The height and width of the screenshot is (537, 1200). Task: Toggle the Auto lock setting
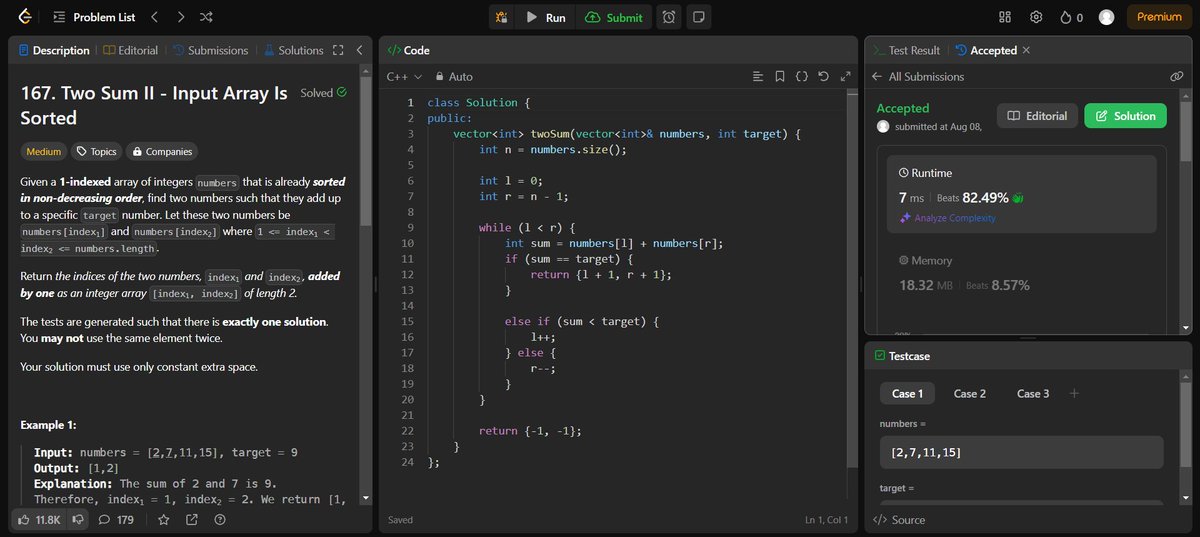click(x=454, y=76)
